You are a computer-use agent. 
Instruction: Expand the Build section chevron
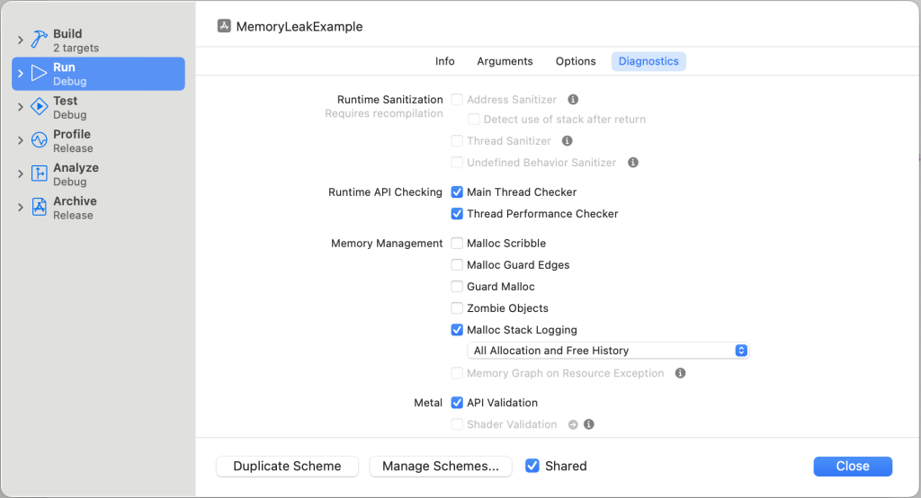pyautogui.click(x=20, y=40)
